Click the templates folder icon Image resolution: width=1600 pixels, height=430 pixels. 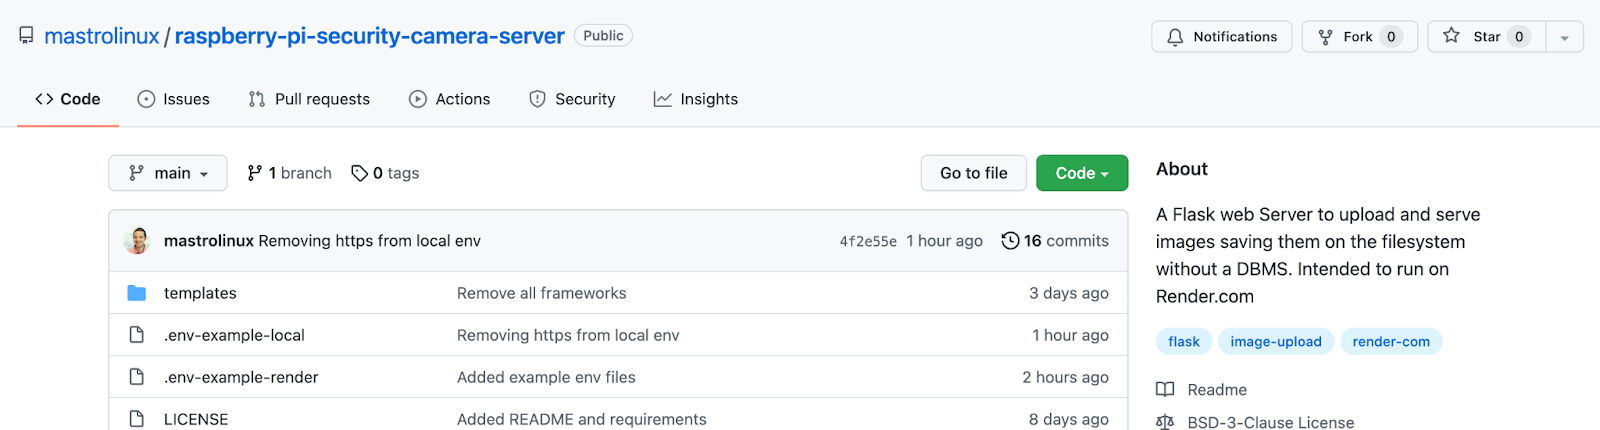pos(137,293)
